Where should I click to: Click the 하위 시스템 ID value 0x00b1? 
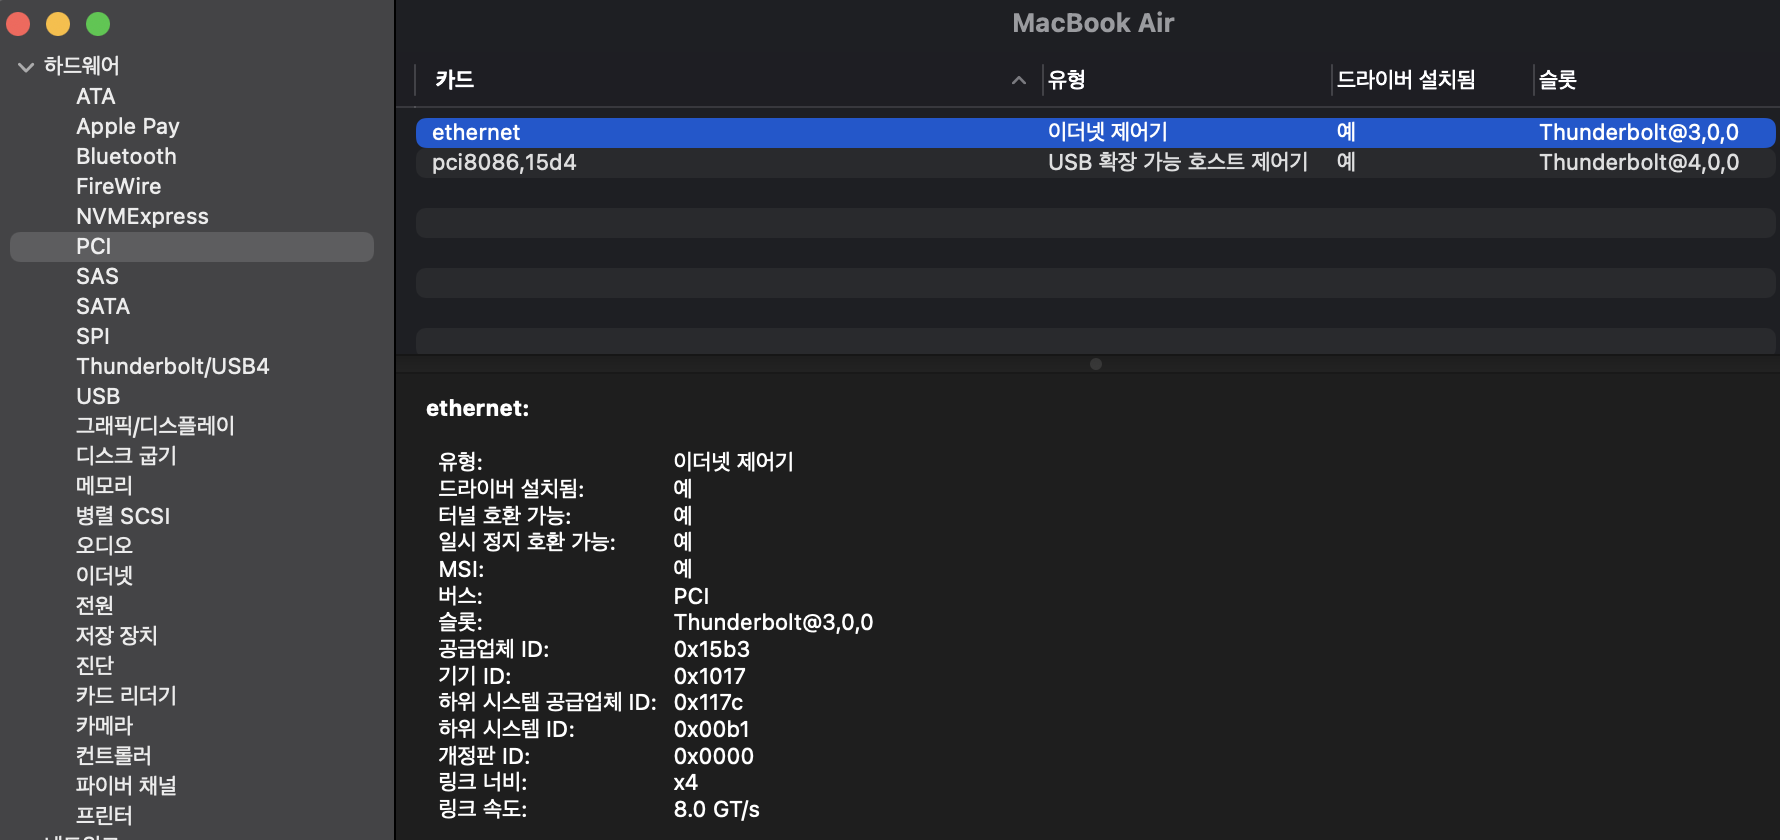pos(712,729)
